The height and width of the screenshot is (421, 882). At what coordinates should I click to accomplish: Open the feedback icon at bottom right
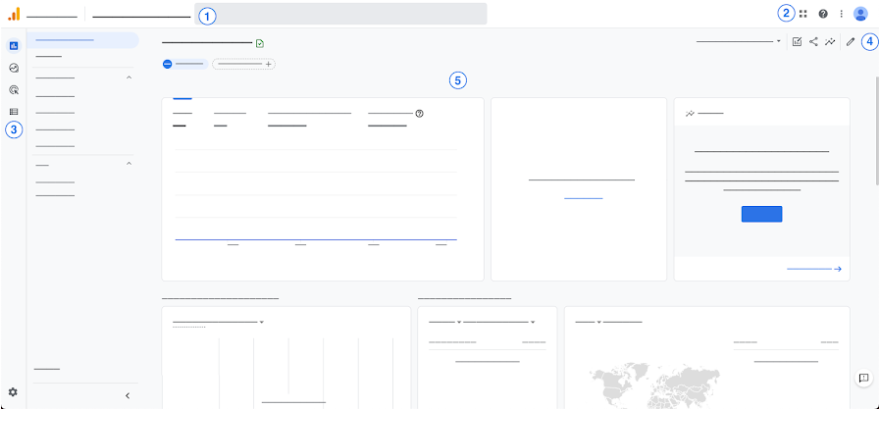tap(864, 378)
